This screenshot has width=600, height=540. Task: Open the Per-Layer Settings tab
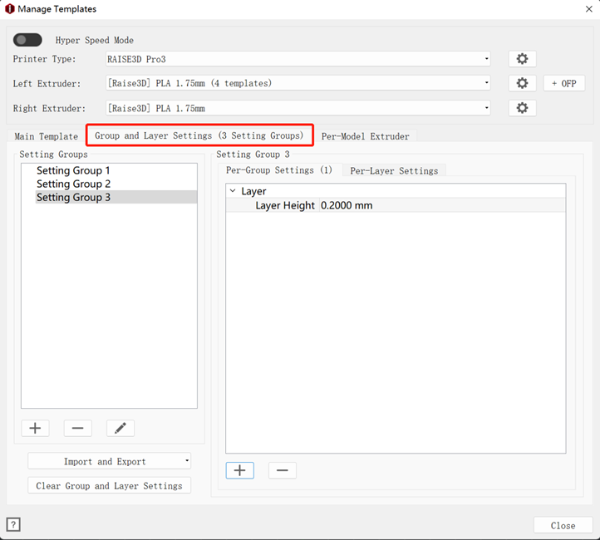pyautogui.click(x=394, y=171)
